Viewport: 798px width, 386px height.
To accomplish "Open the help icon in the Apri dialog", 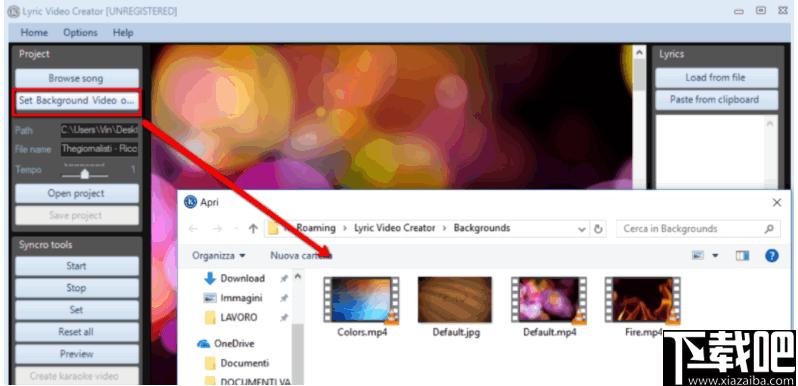I will click(x=772, y=256).
